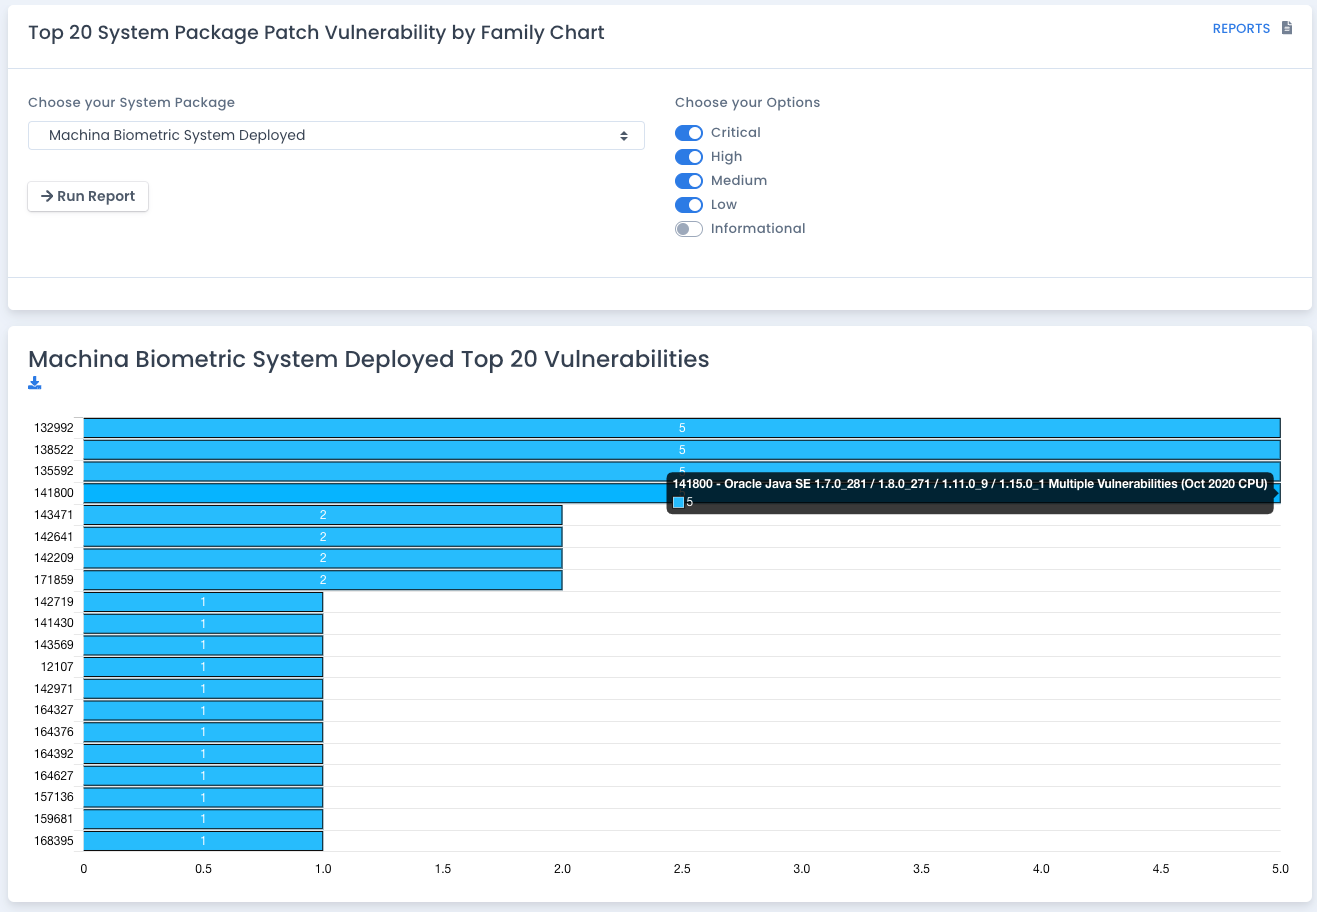Toggle off the Critical option

coord(689,133)
